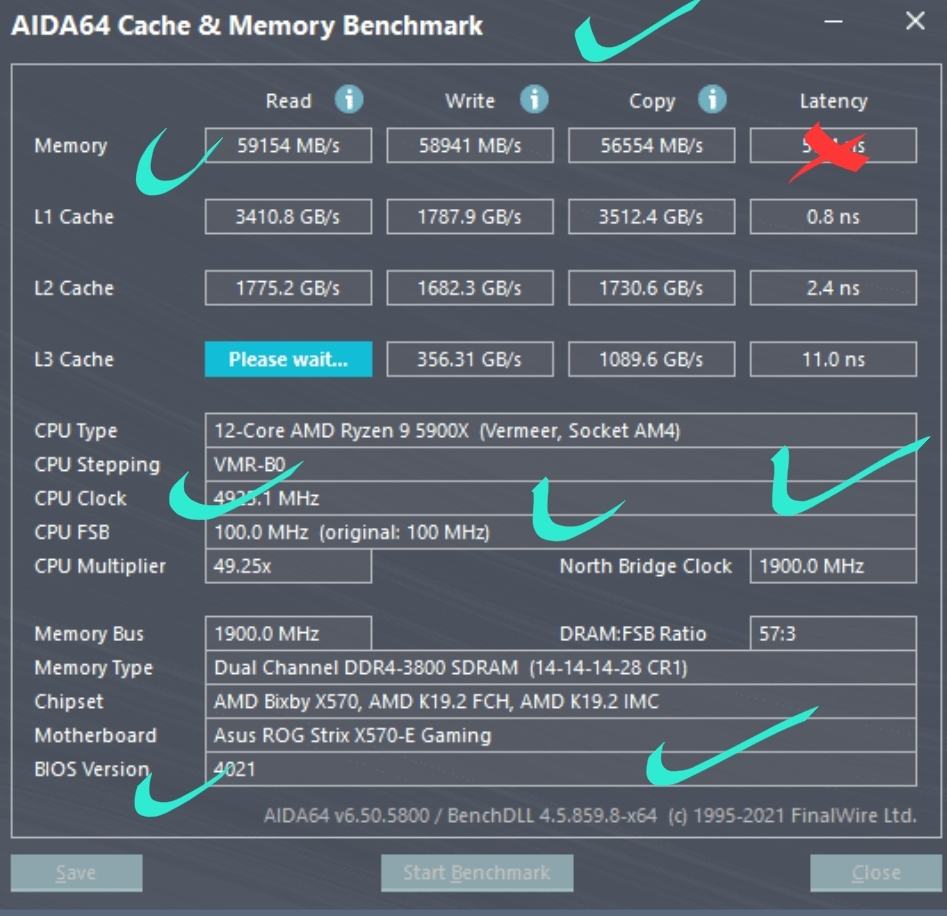This screenshot has height=916, width=947.
Task: Minimize the AIDA64 benchmark window
Action: pyautogui.click(x=833, y=22)
